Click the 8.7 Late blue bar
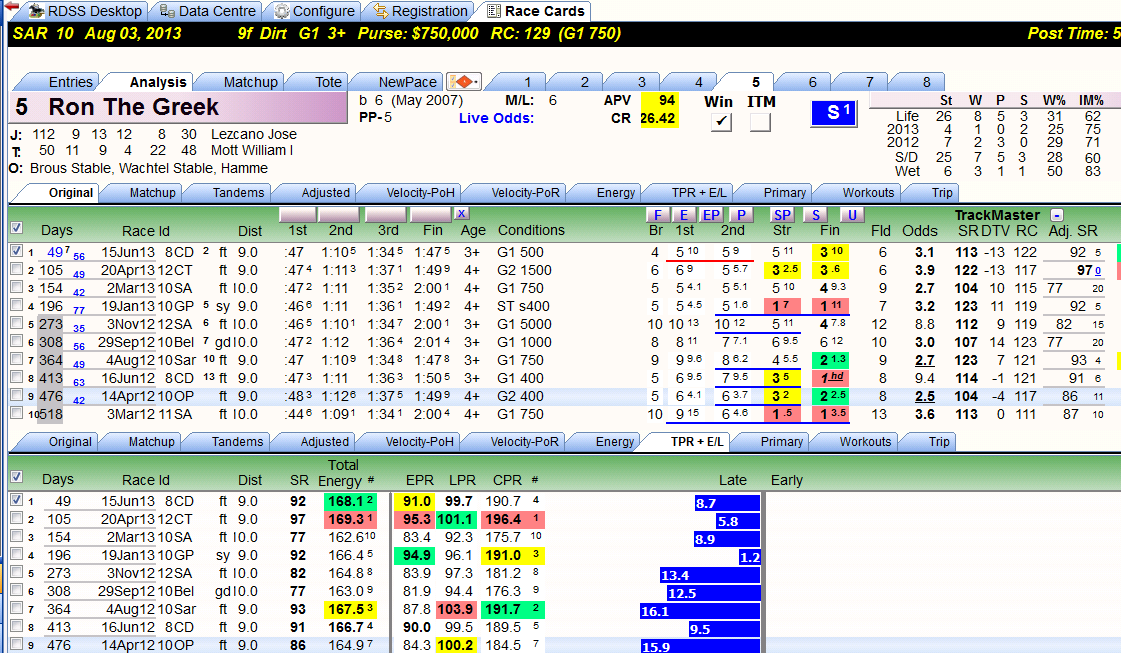The image size is (1121, 653). [x=727, y=503]
